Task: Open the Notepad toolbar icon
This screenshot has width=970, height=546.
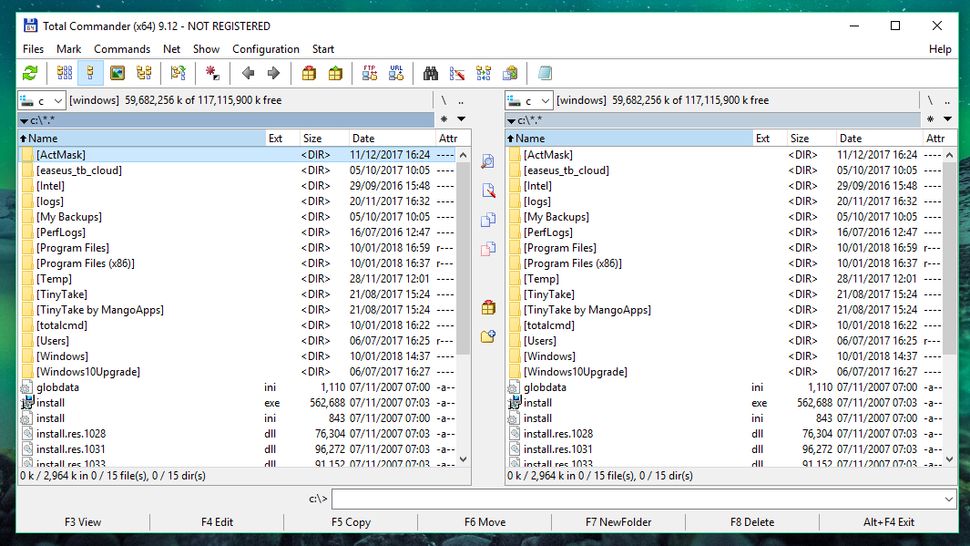Action: pos(544,73)
